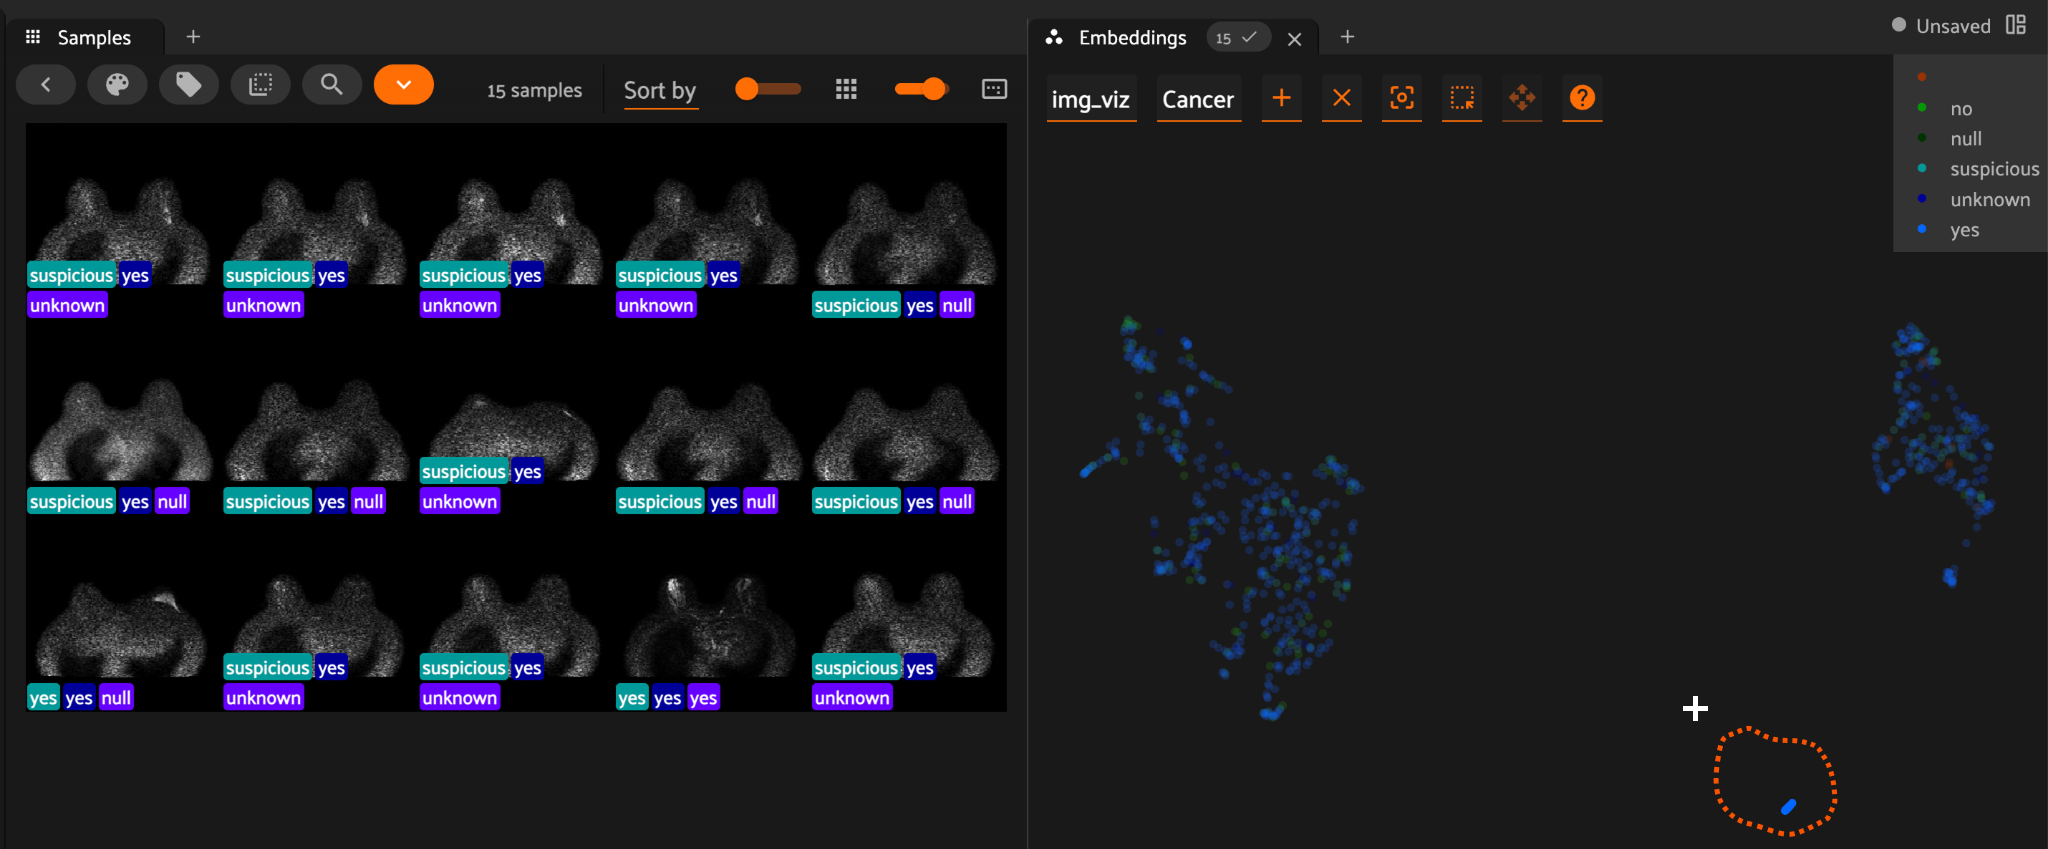
Task: Click the patches selection icon
Action: (261, 85)
